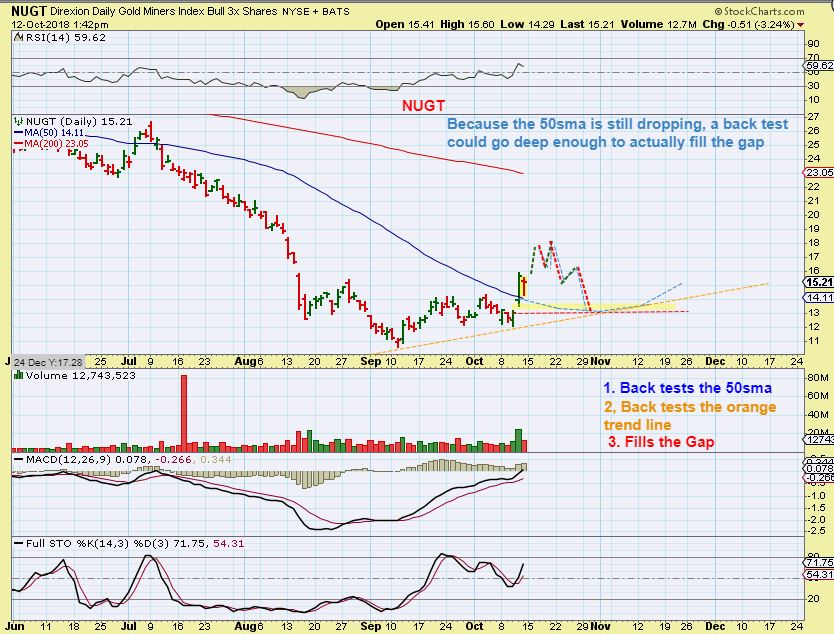
Task: Click the '12-Oct-2018 1:42pm' timestamp
Action: coord(60,24)
